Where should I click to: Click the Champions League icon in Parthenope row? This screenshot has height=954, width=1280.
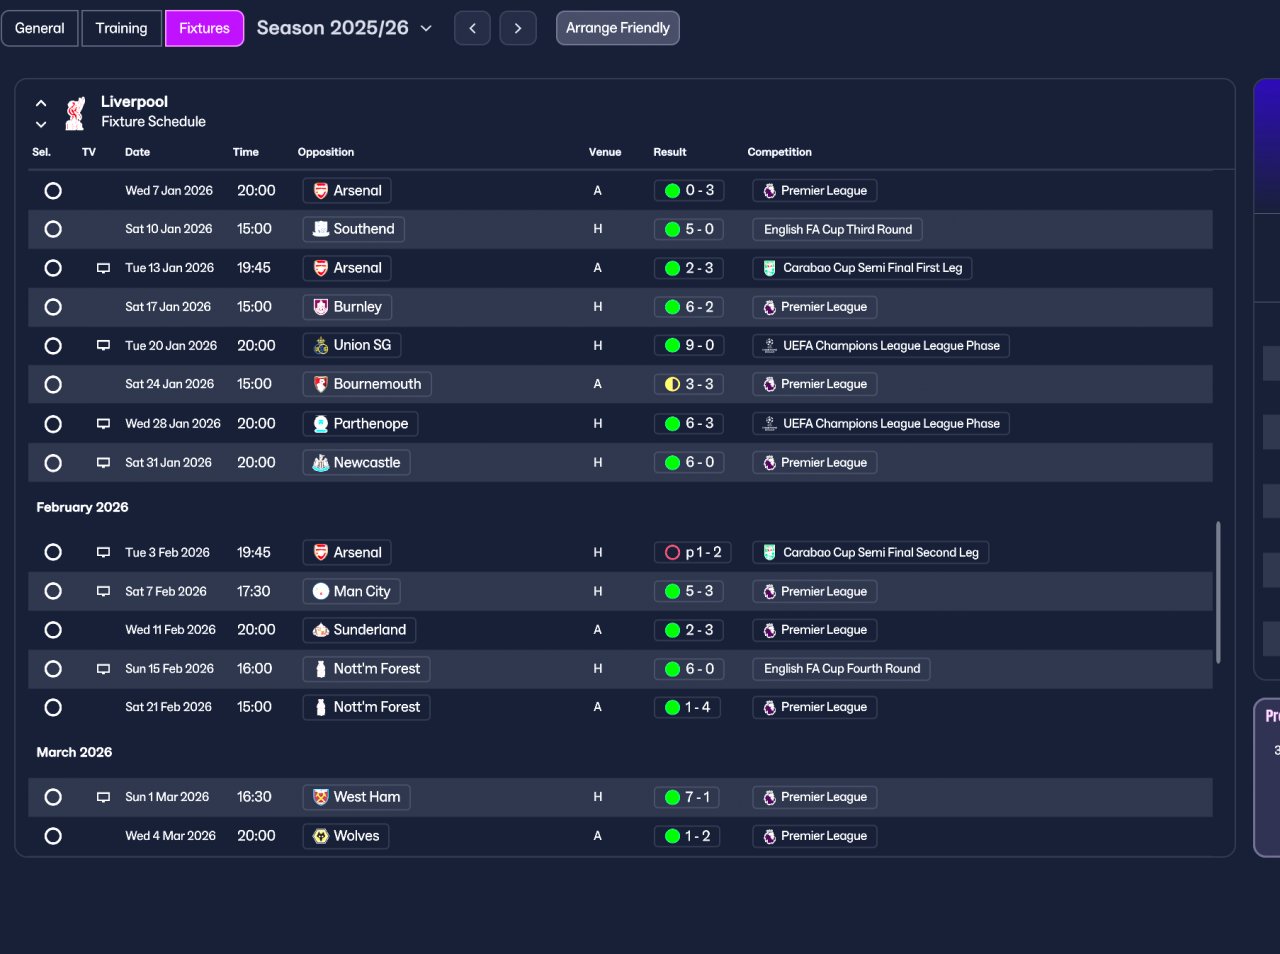(x=769, y=424)
